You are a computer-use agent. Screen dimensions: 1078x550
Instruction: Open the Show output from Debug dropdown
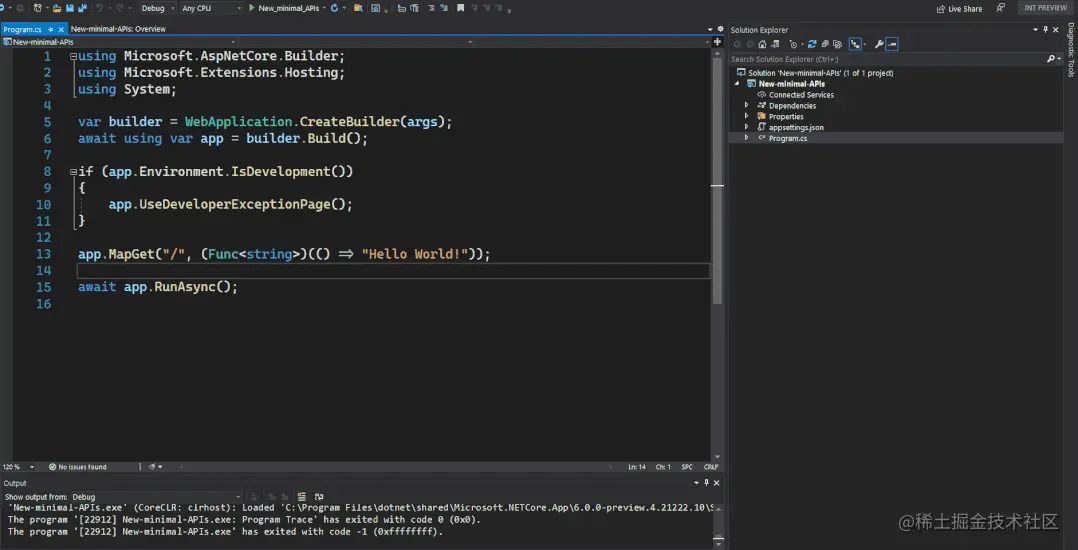pos(157,496)
